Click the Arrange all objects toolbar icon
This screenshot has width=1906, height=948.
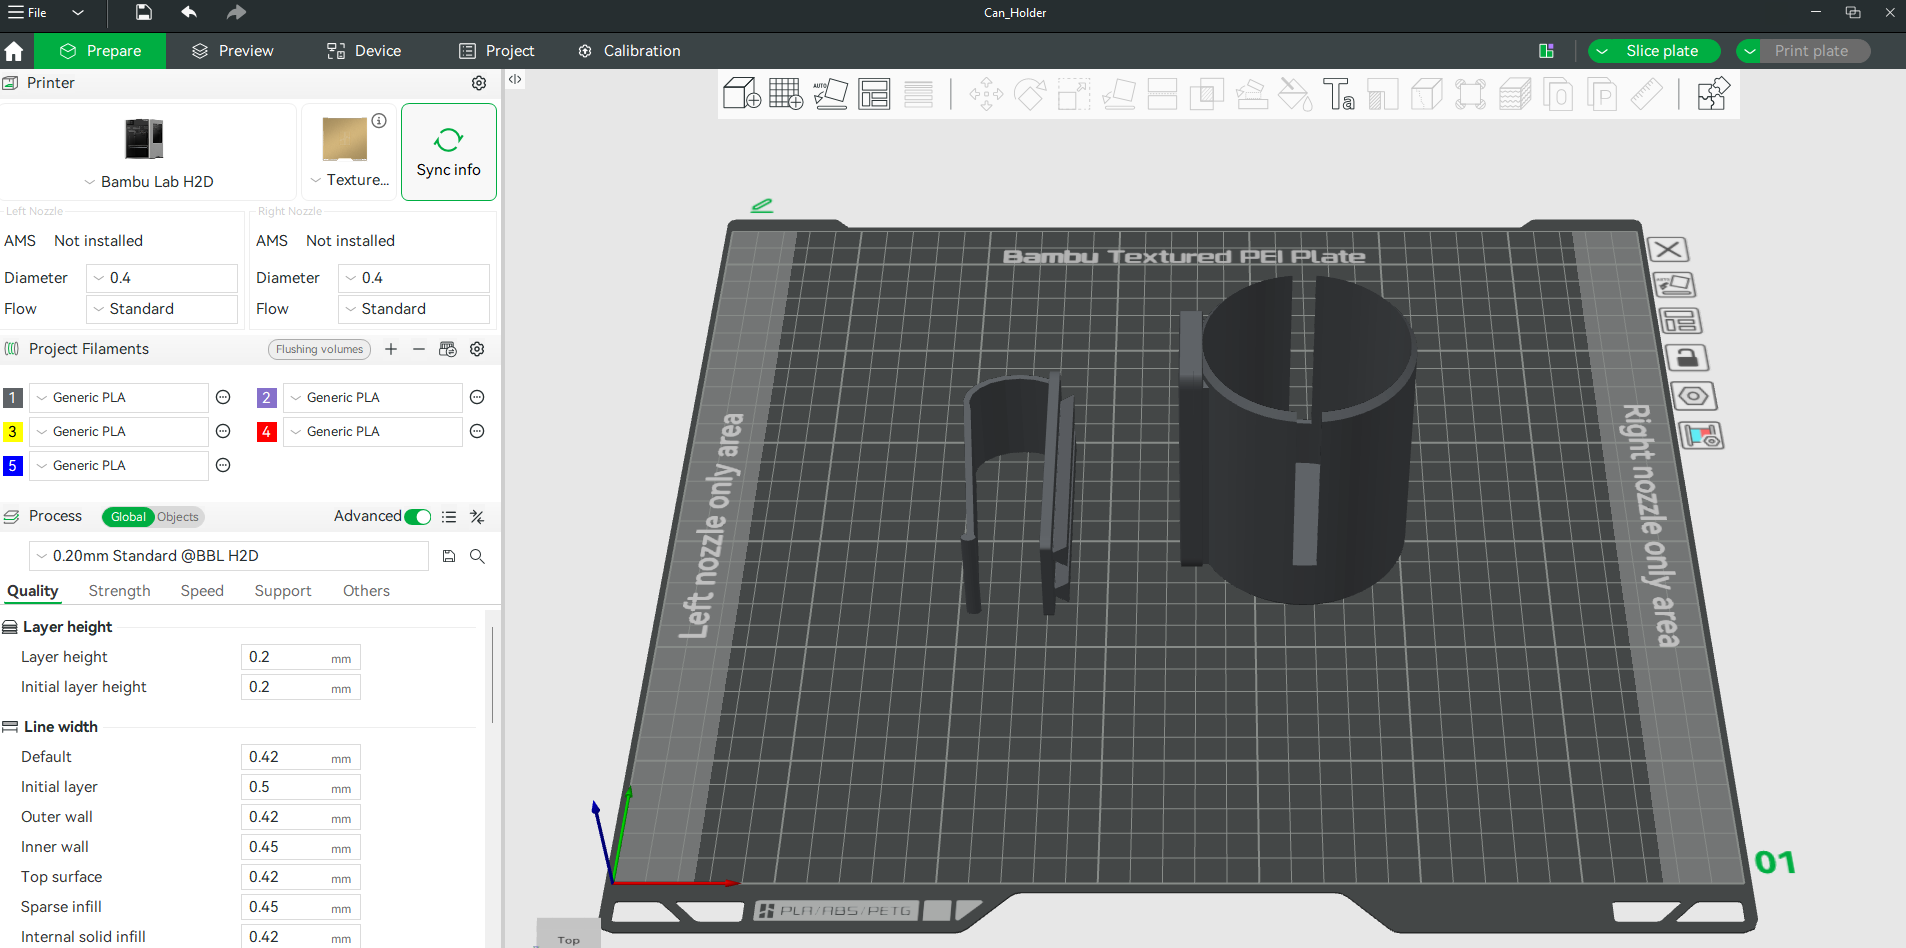pos(874,94)
